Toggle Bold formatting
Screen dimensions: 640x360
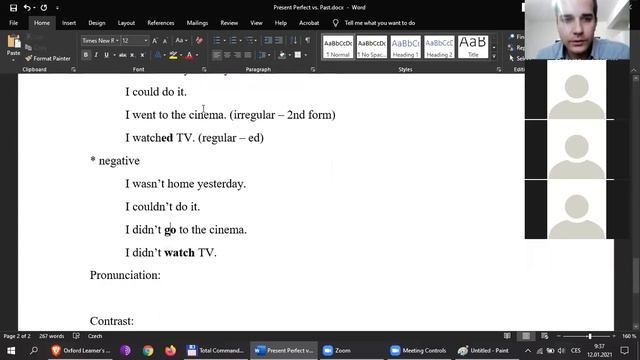coord(86,55)
